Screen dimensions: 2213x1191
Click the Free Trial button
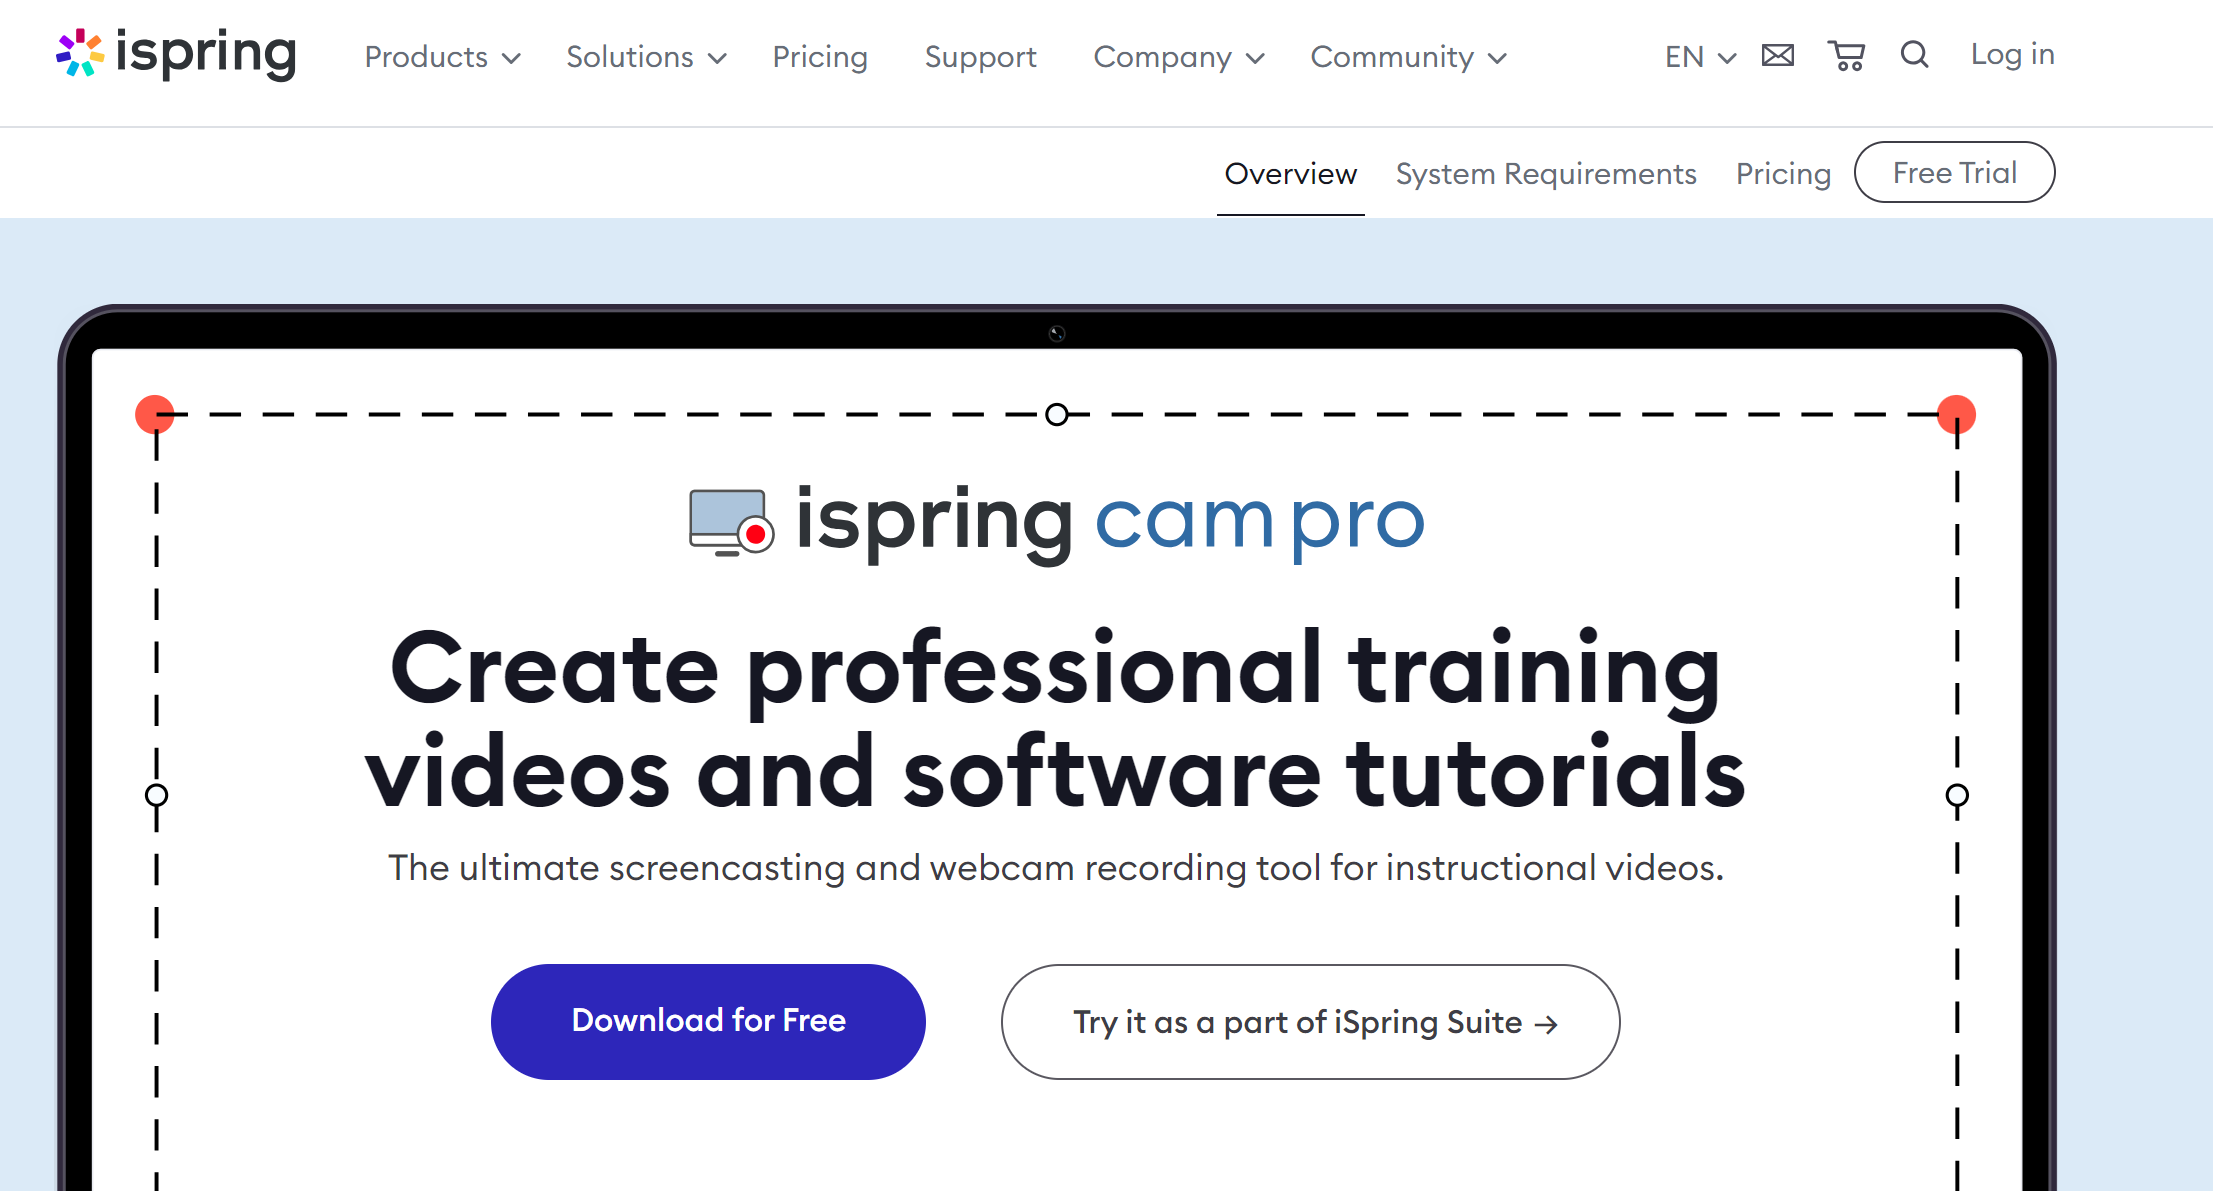pyautogui.click(x=1954, y=172)
